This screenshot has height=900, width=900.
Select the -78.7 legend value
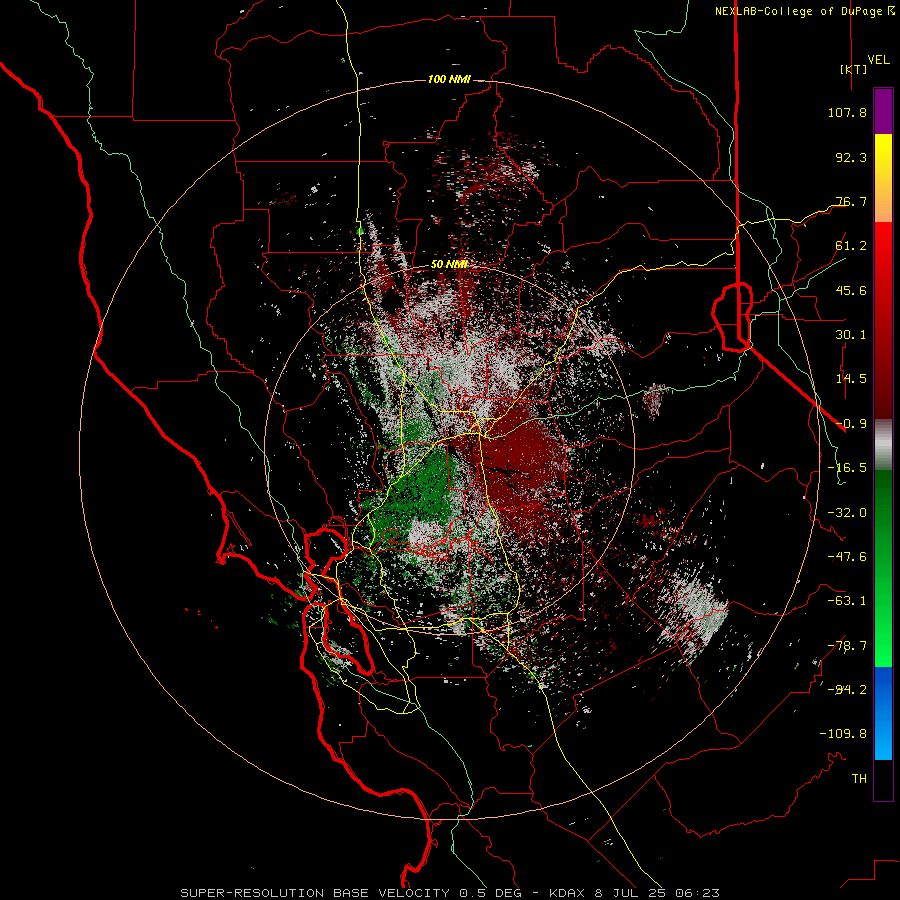(847, 646)
